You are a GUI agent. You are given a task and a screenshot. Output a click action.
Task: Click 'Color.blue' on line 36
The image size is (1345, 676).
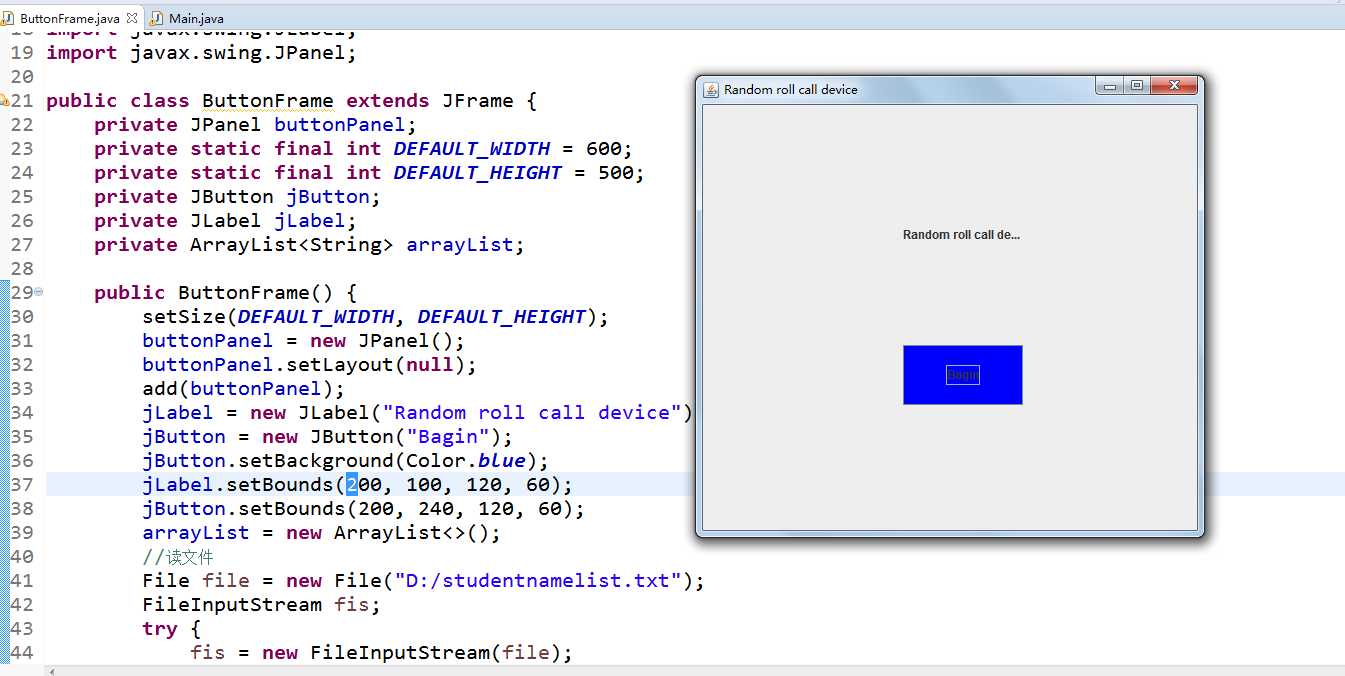(465, 460)
